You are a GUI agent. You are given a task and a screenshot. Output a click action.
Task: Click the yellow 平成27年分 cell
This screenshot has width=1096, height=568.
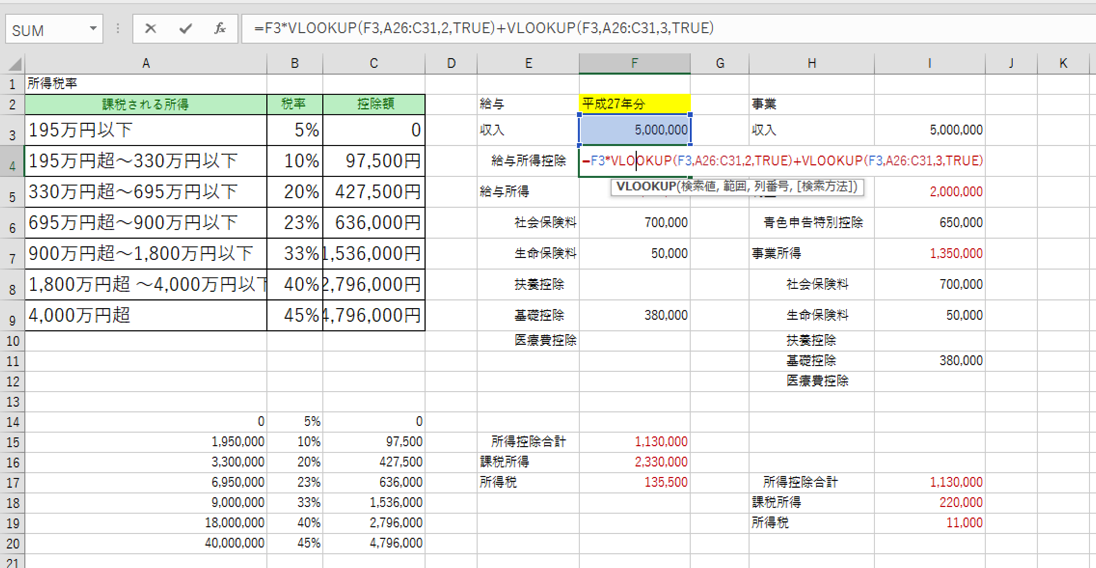634,103
